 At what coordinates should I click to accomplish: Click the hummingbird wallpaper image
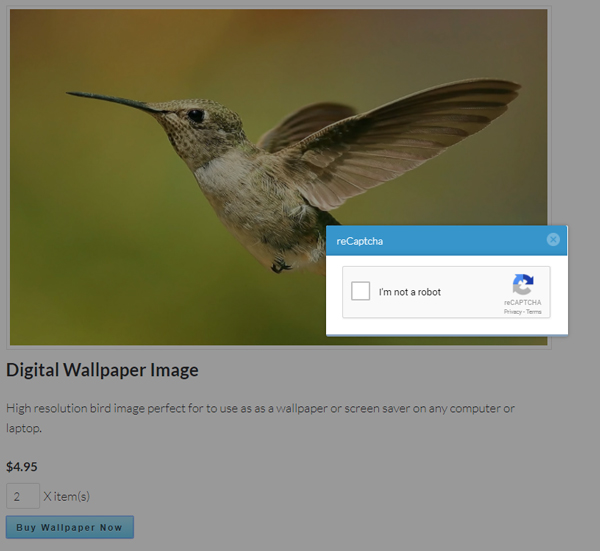click(x=279, y=177)
